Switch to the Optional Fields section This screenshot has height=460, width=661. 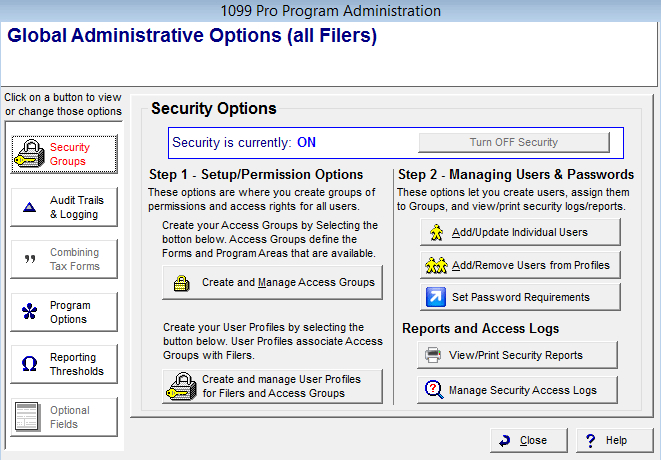(x=65, y=417)
